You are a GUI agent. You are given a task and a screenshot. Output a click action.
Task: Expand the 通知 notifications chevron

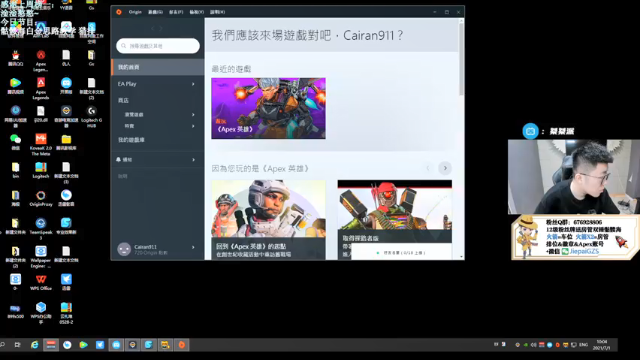pos(193,160)
